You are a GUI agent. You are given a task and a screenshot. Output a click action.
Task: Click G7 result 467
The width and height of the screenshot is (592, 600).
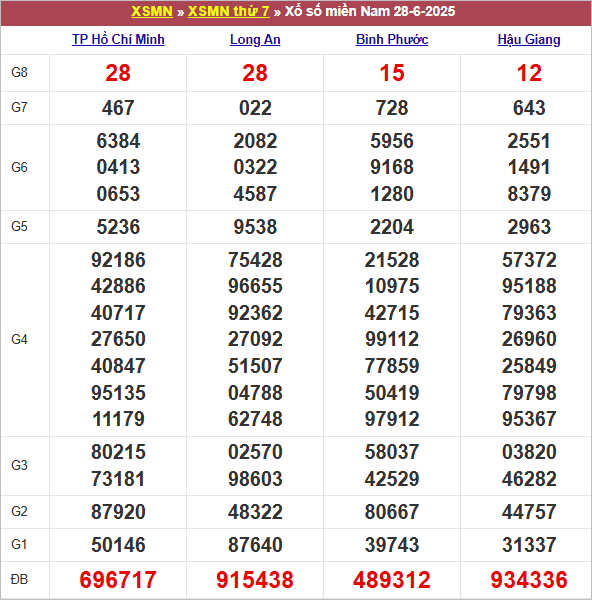coord(118,108)
